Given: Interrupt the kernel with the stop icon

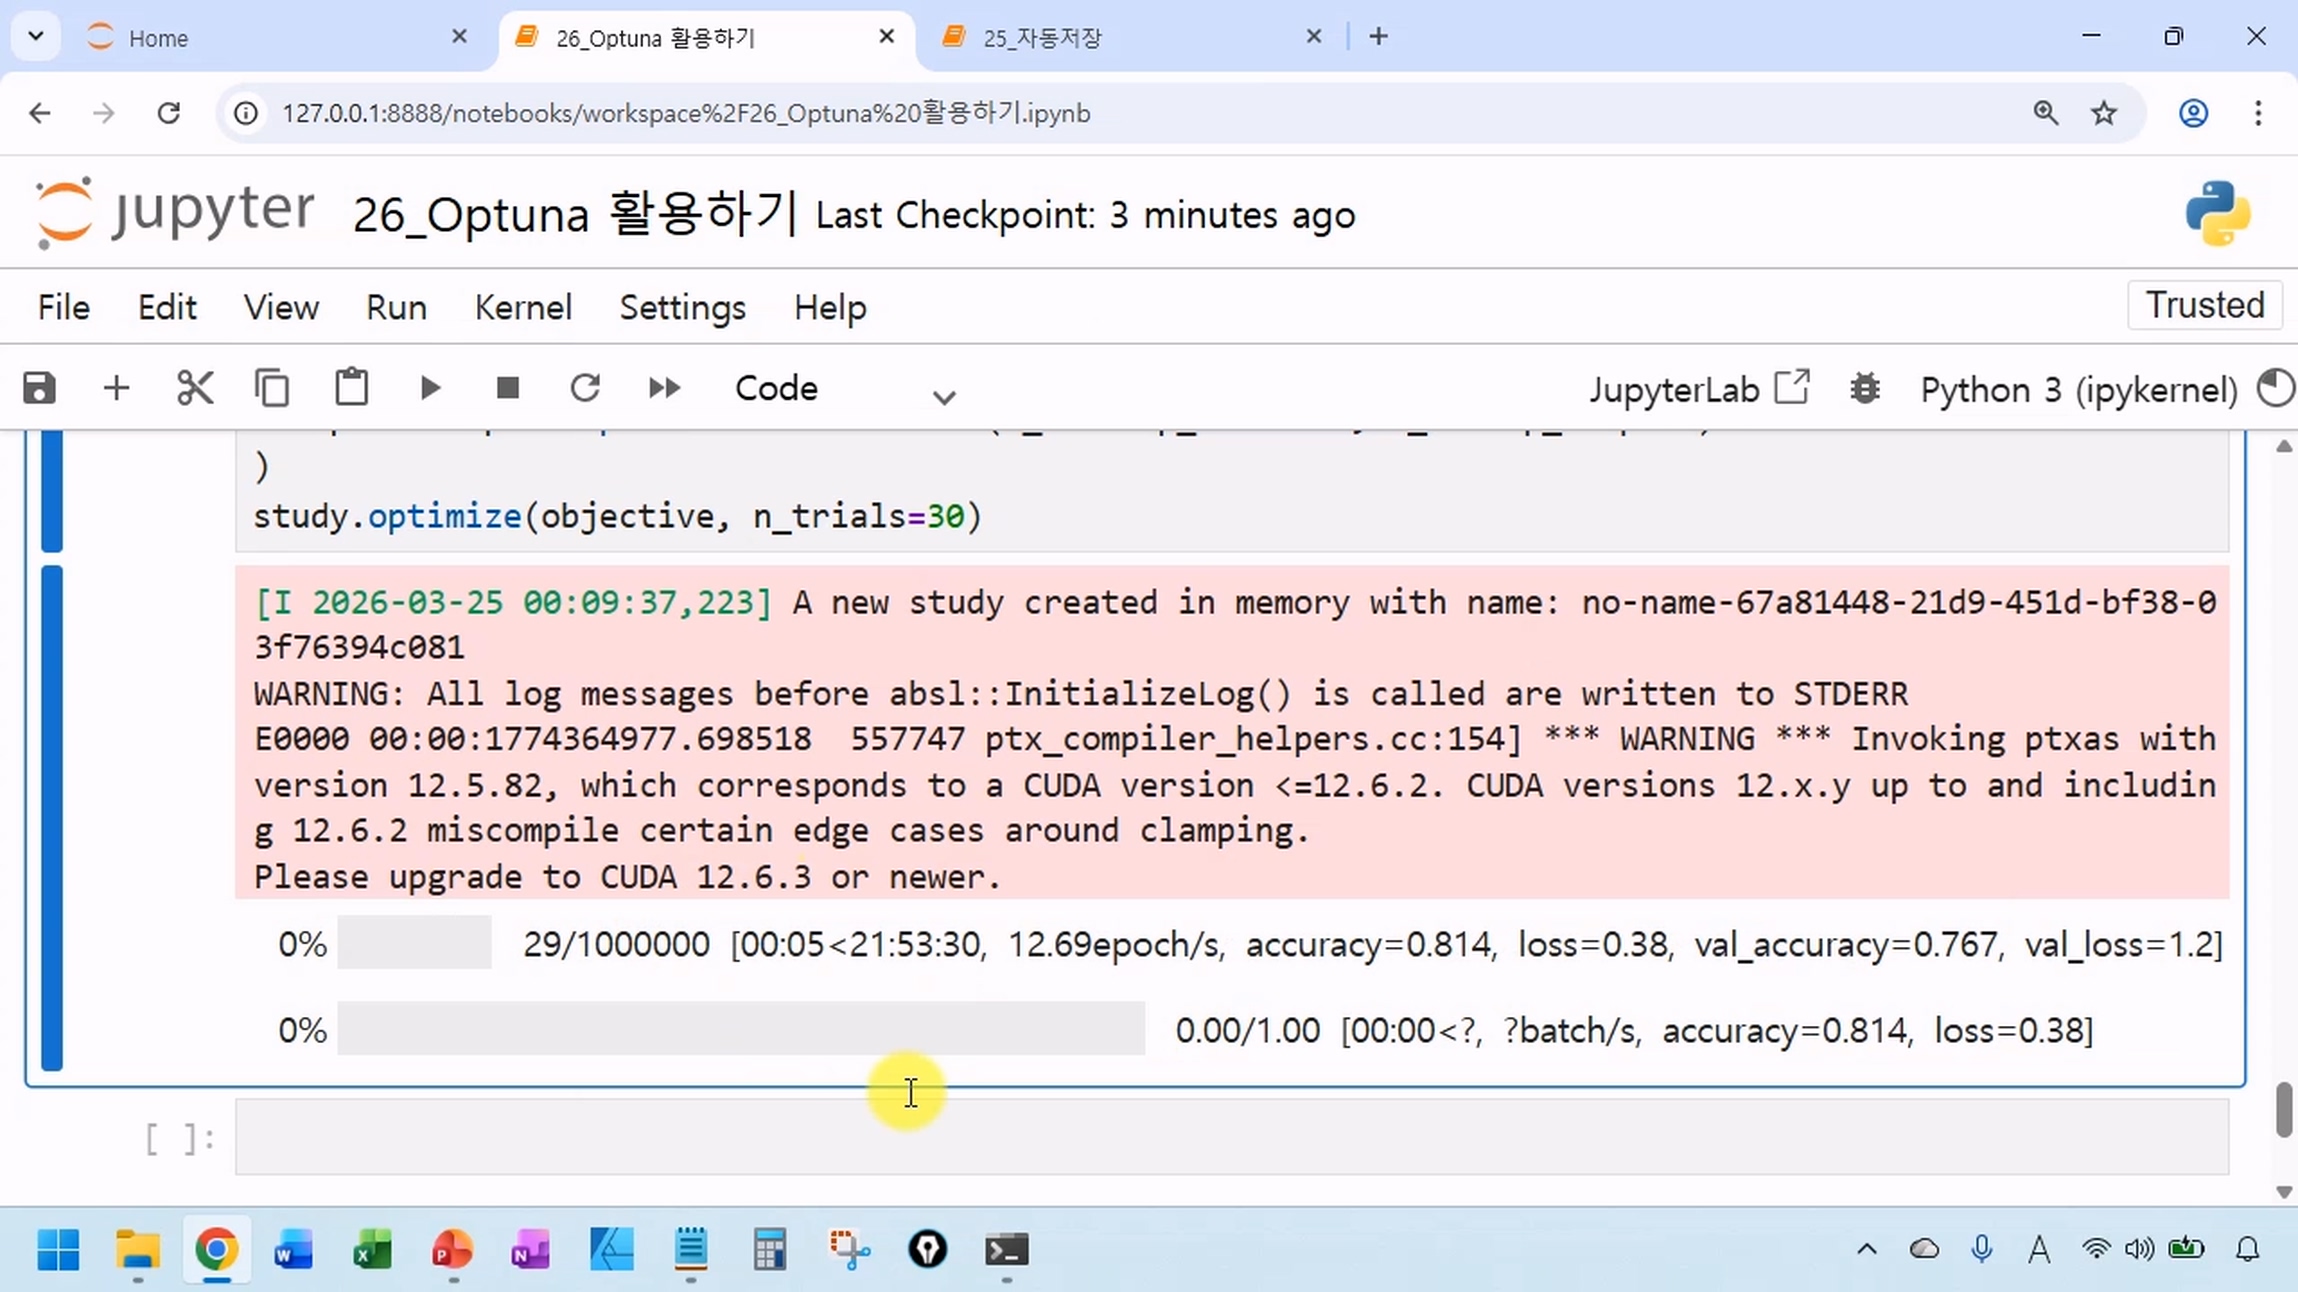Looking at the screenshot, I should [x=508, y=388].
